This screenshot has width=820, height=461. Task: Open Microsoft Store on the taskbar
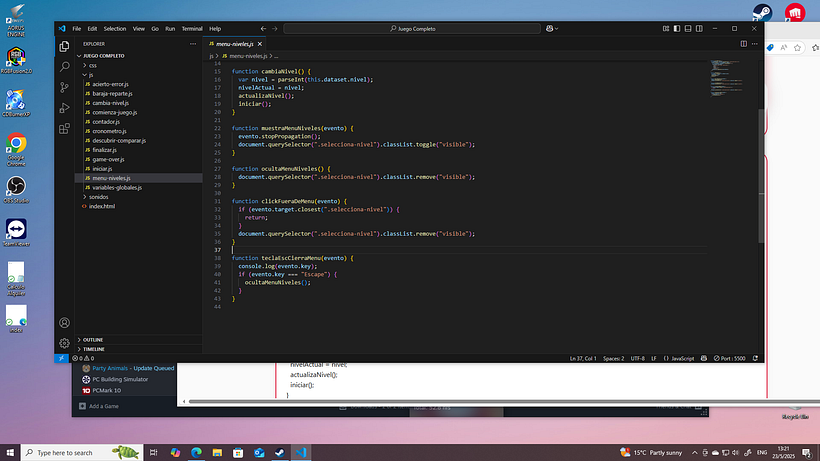238,453
